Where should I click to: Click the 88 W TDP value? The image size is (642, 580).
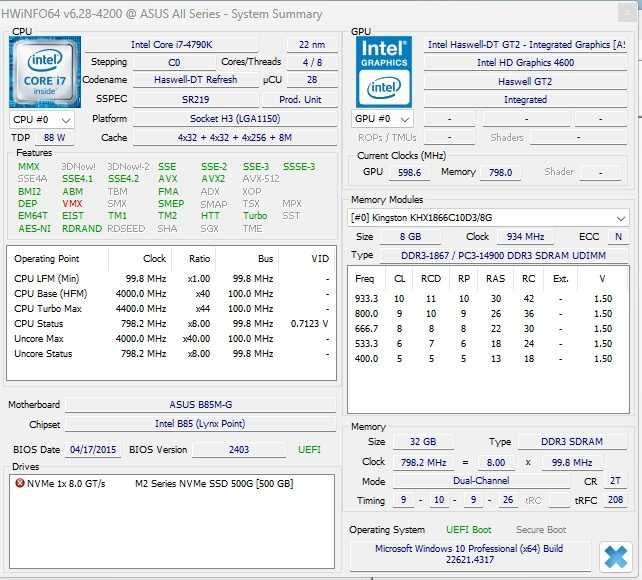pyautogui.click(x=54, y=138)
